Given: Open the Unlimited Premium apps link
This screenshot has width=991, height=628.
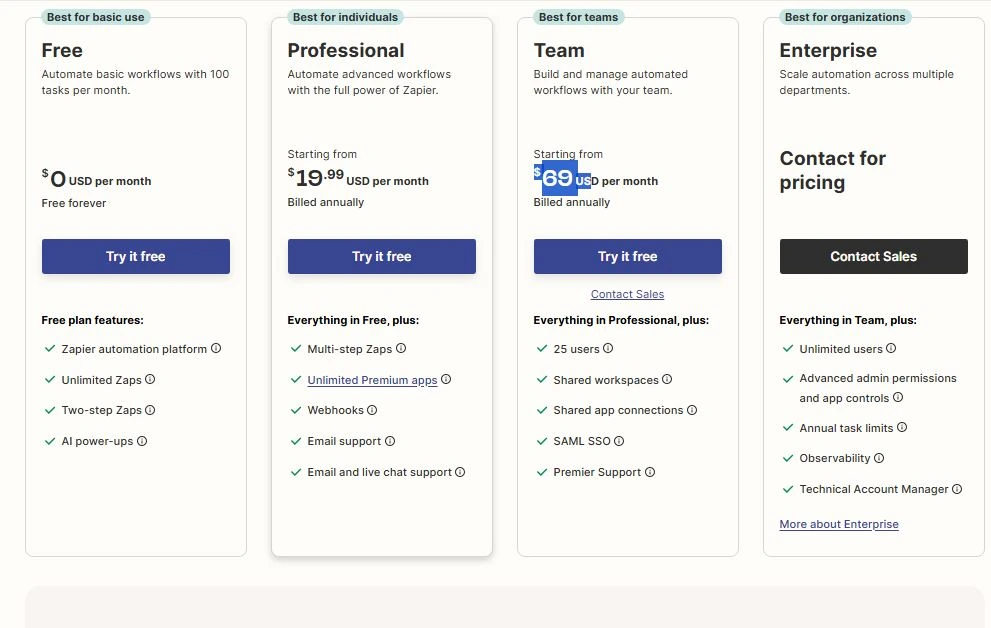Looking at the screenshot, I should [x=372, y=380].
